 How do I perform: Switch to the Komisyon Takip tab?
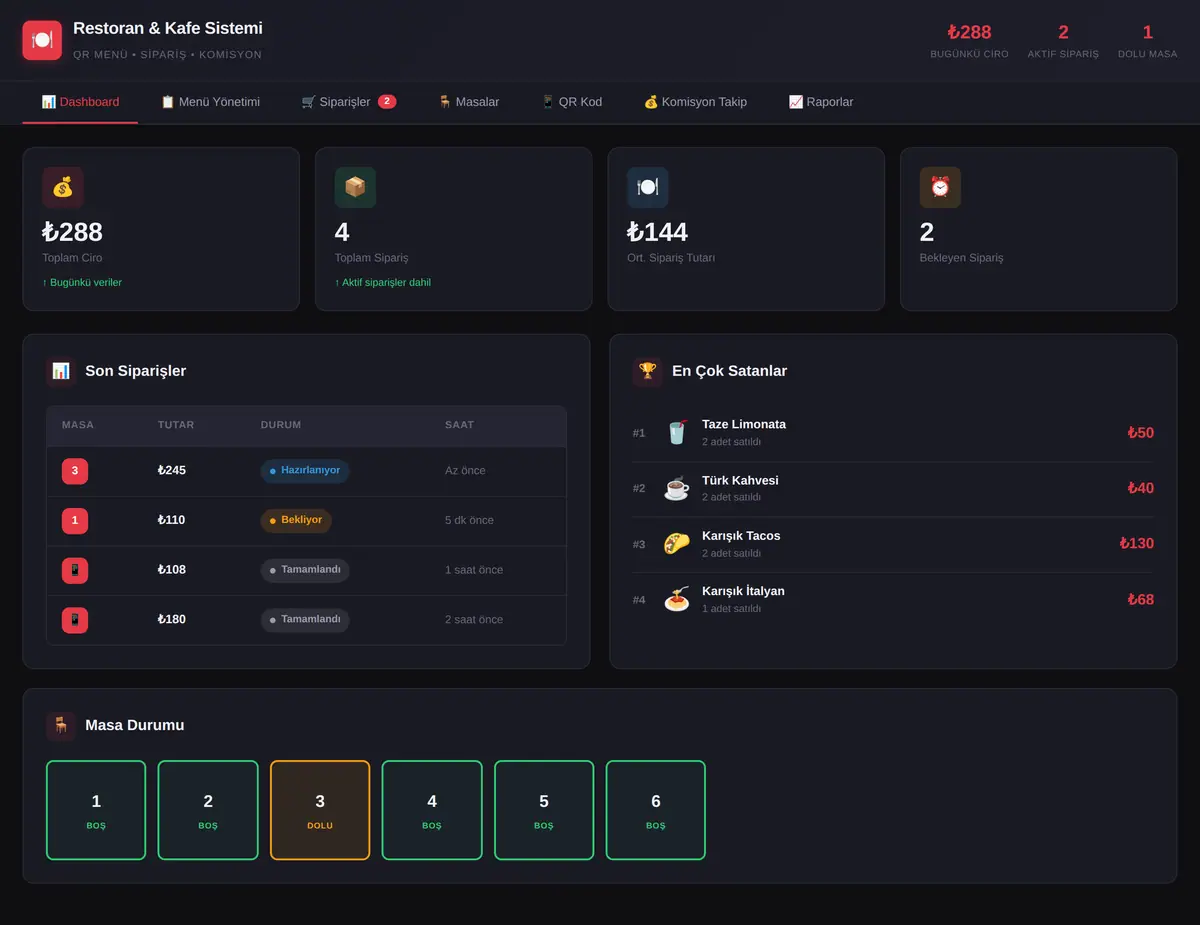695,102
